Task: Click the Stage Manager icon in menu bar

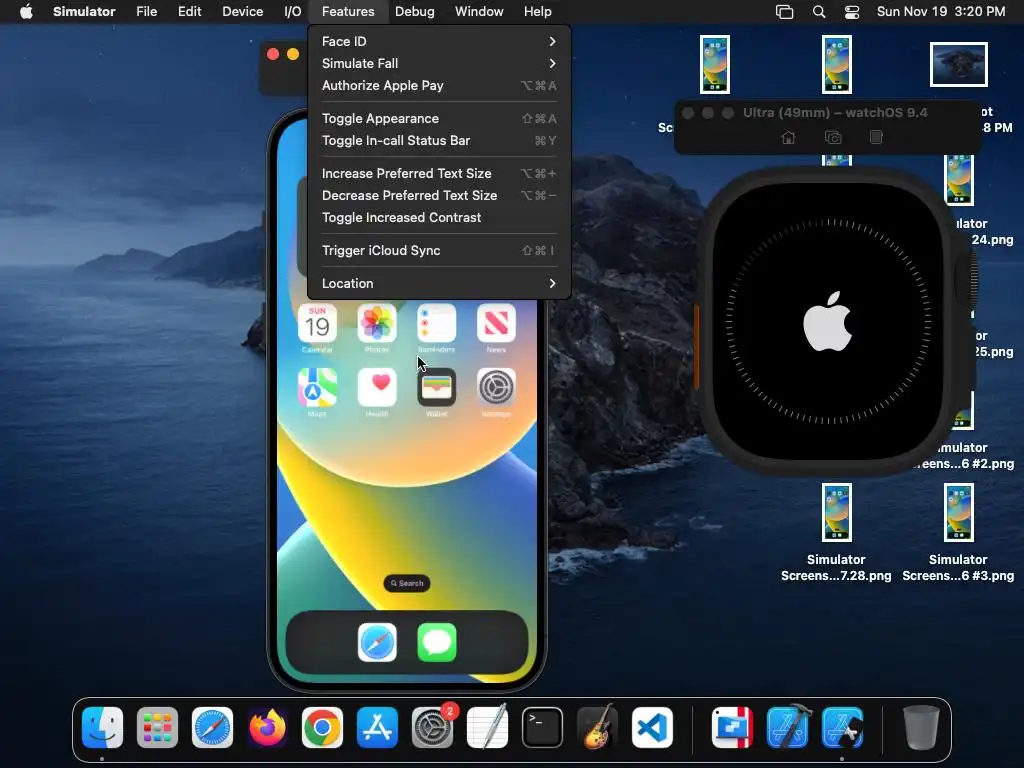Action: [784, 11]
